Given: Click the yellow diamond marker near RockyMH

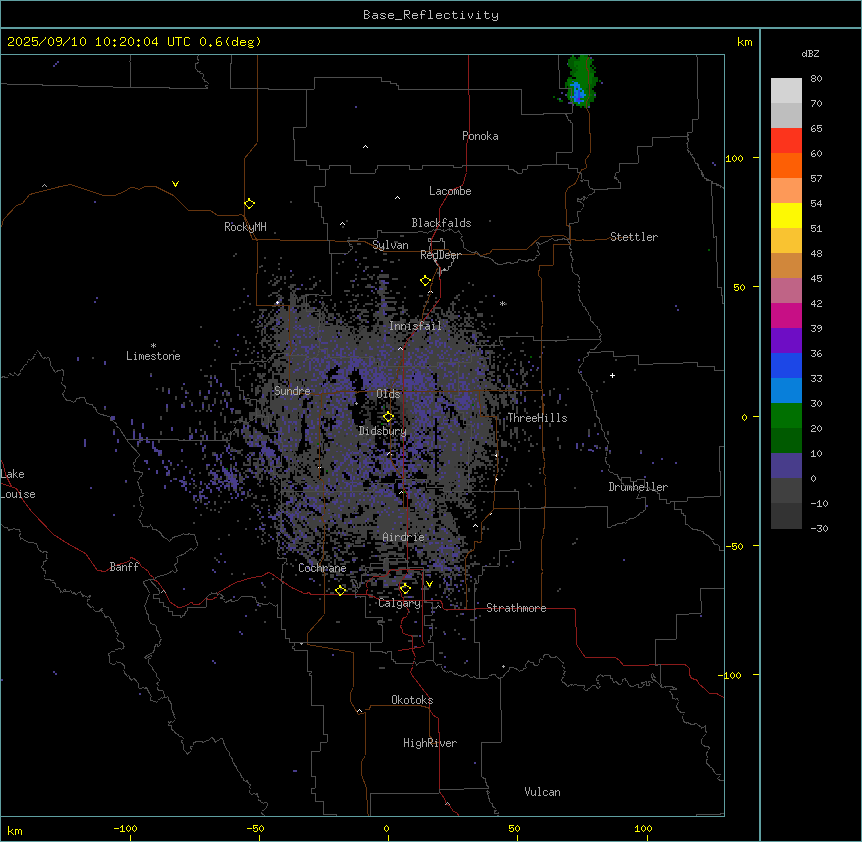Looking at the screenshot, I should coord(249,203).
